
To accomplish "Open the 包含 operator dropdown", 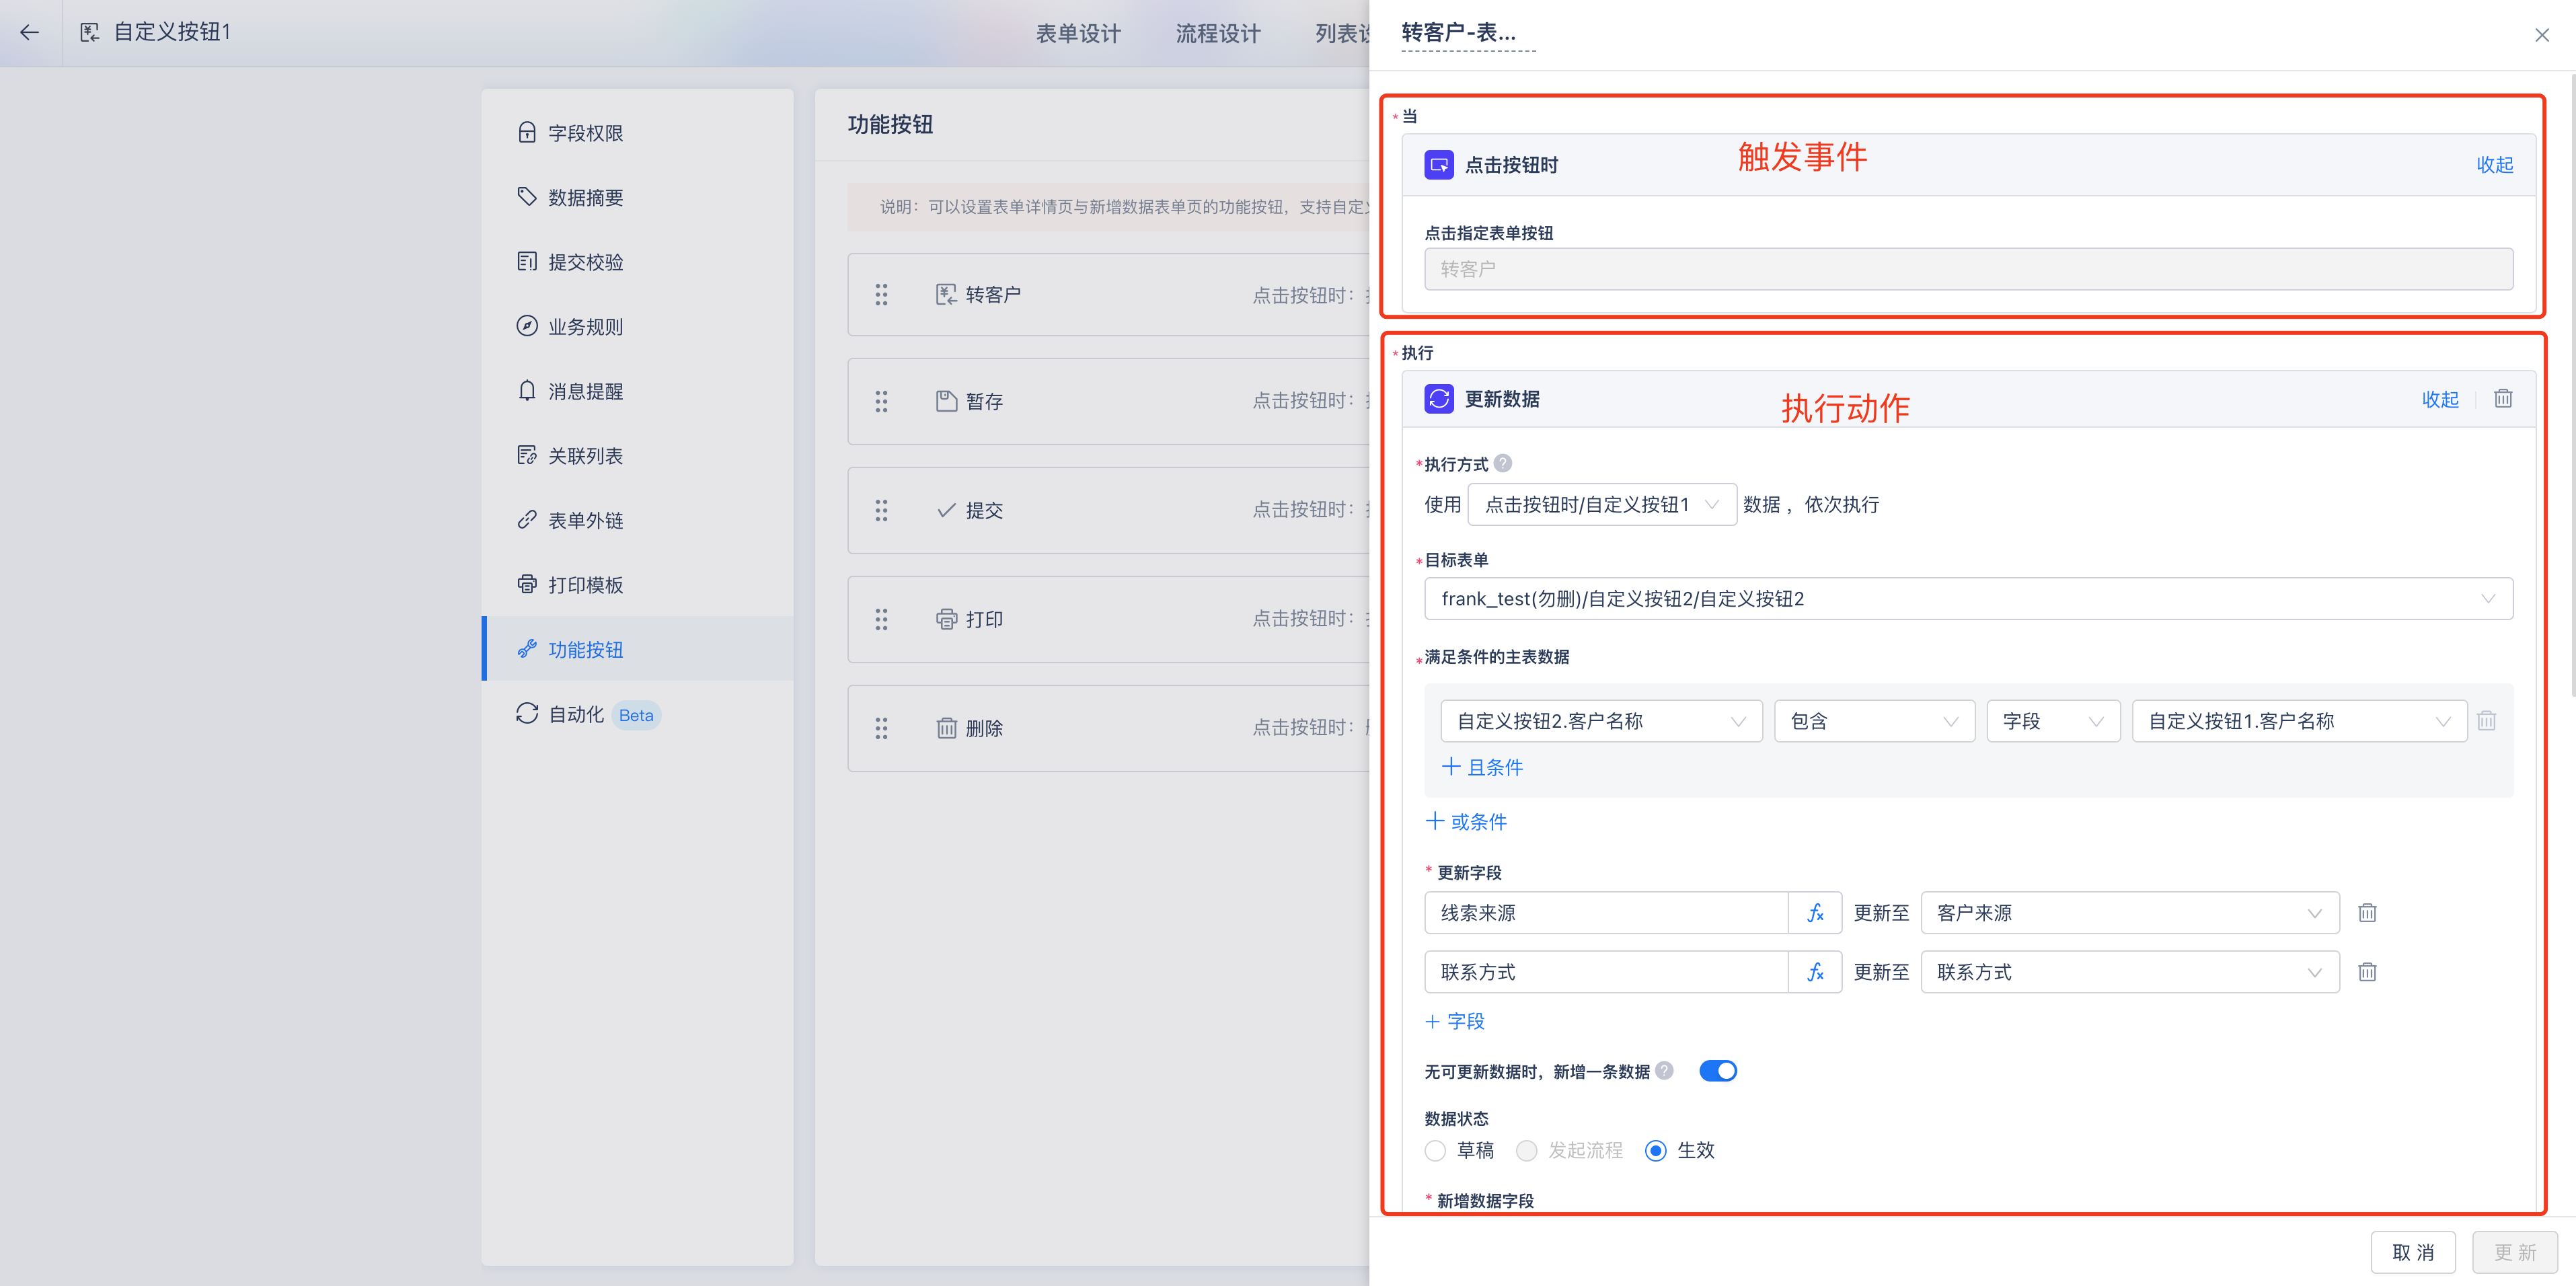I will pos(1874,720).
